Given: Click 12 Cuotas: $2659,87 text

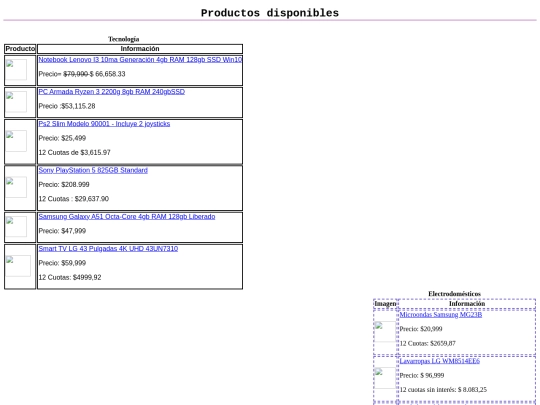Looking at the screenshot, I should (427, 343).
